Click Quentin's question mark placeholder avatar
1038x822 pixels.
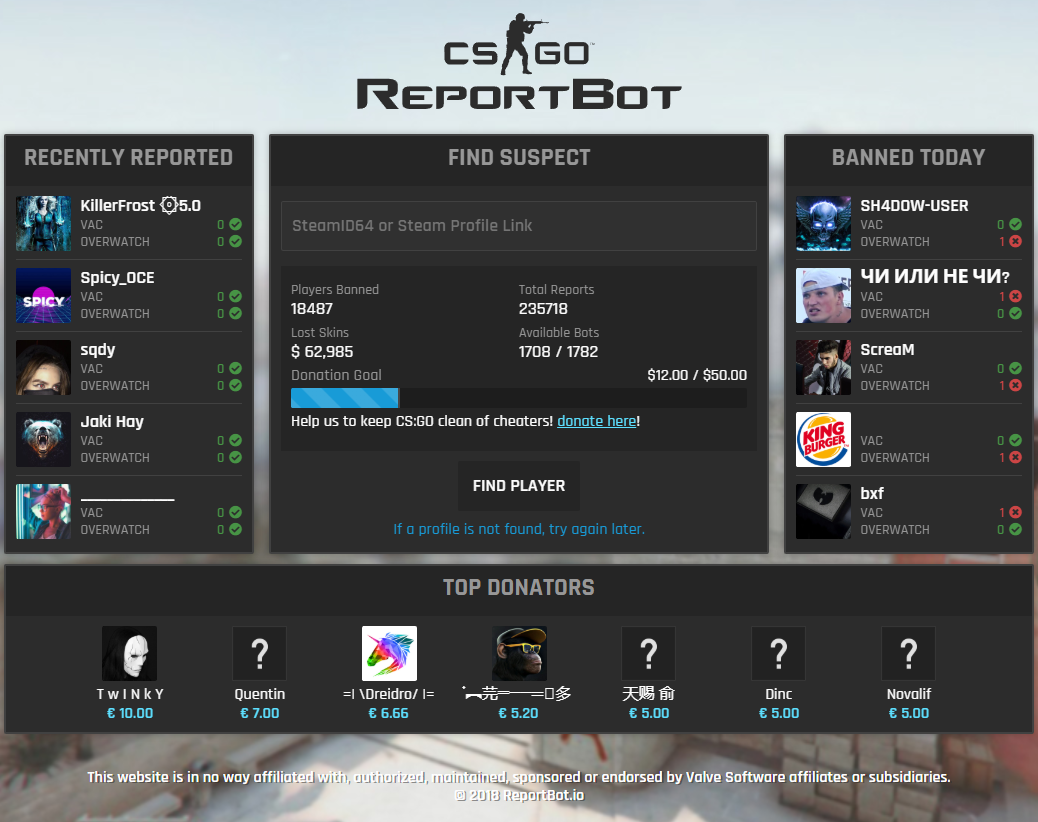point(259,654)
